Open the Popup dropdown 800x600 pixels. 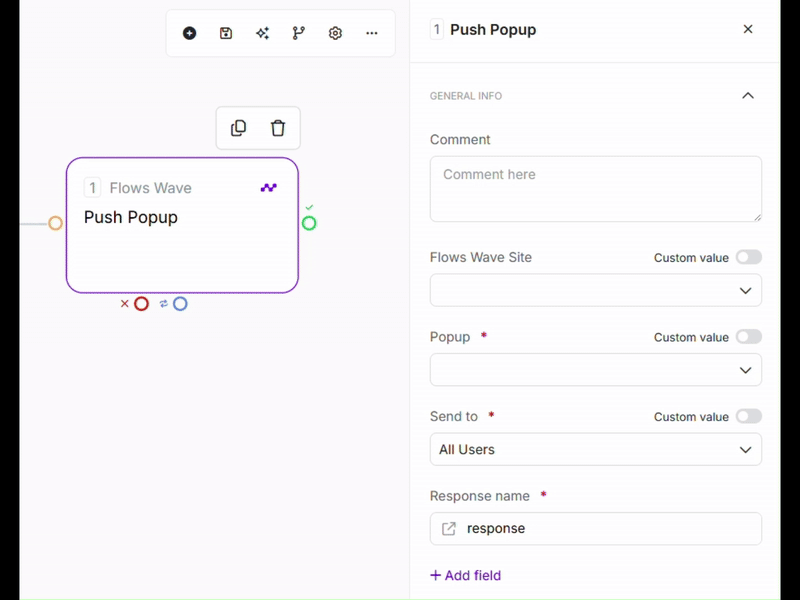pos(596,370)
